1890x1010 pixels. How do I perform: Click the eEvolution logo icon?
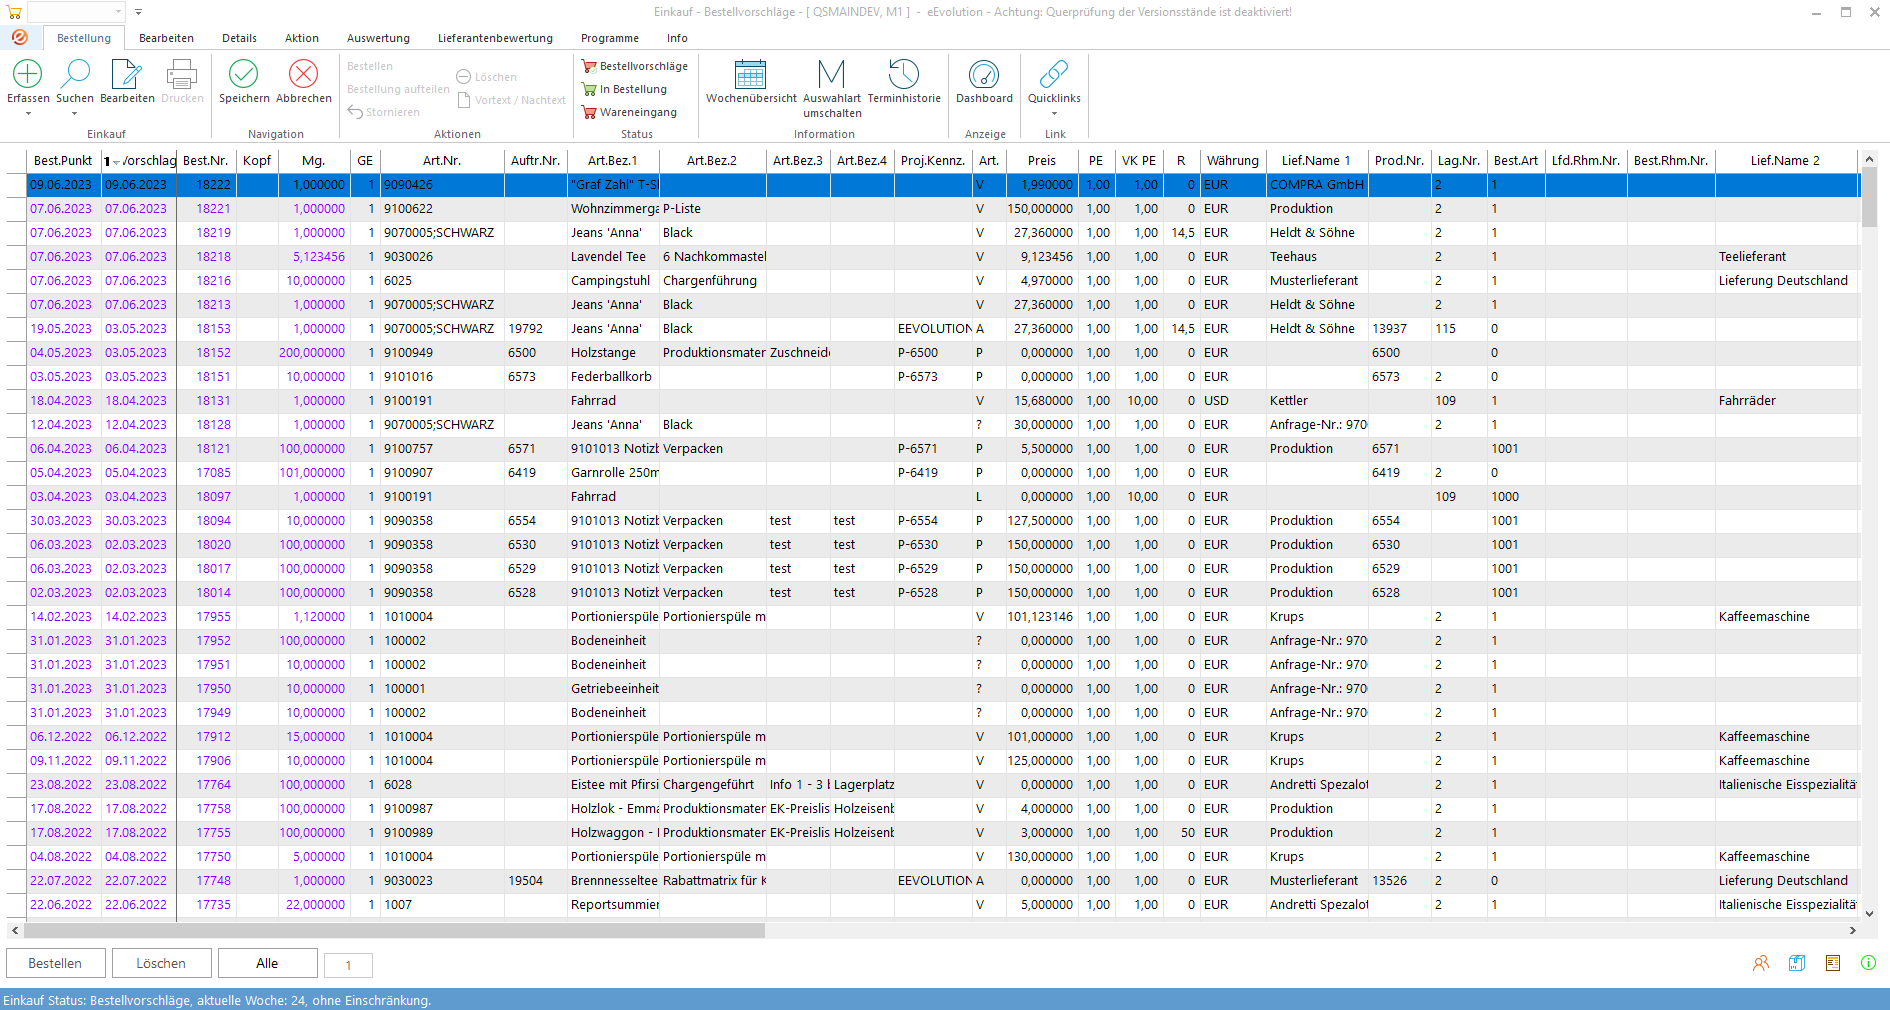pyautogui.click(x=19, y=37)
